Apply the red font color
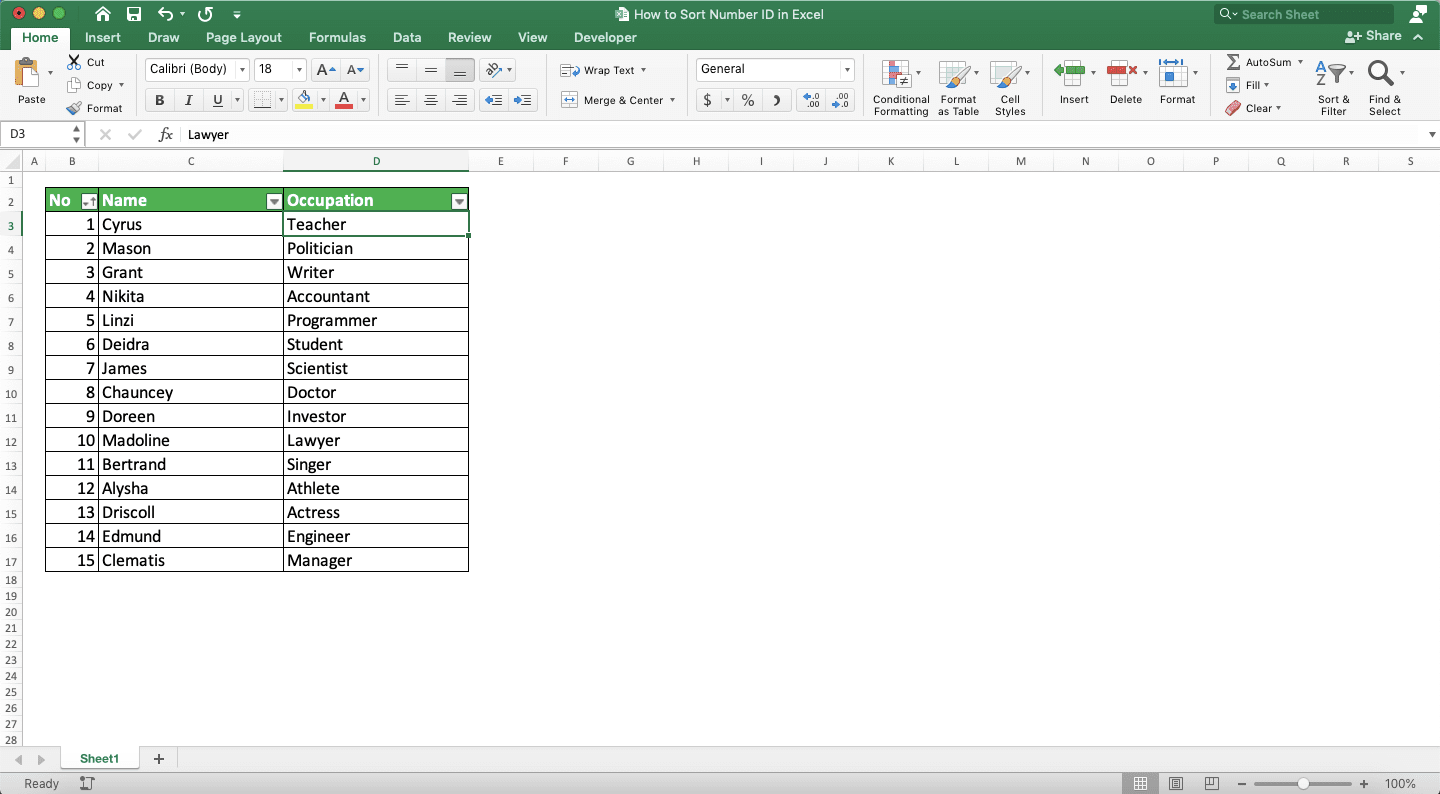This screenshot has width=1440, height=794. (344, 100)
